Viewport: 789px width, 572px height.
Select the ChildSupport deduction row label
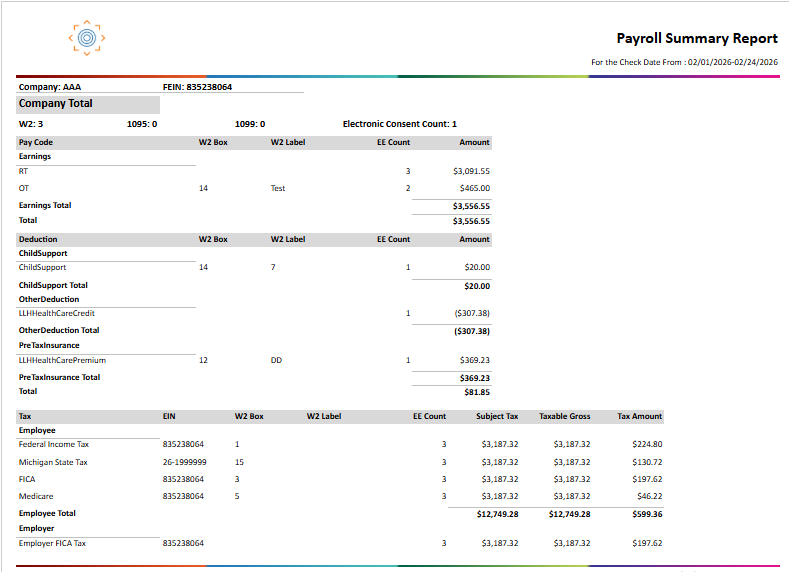click(x=42, y=267)
